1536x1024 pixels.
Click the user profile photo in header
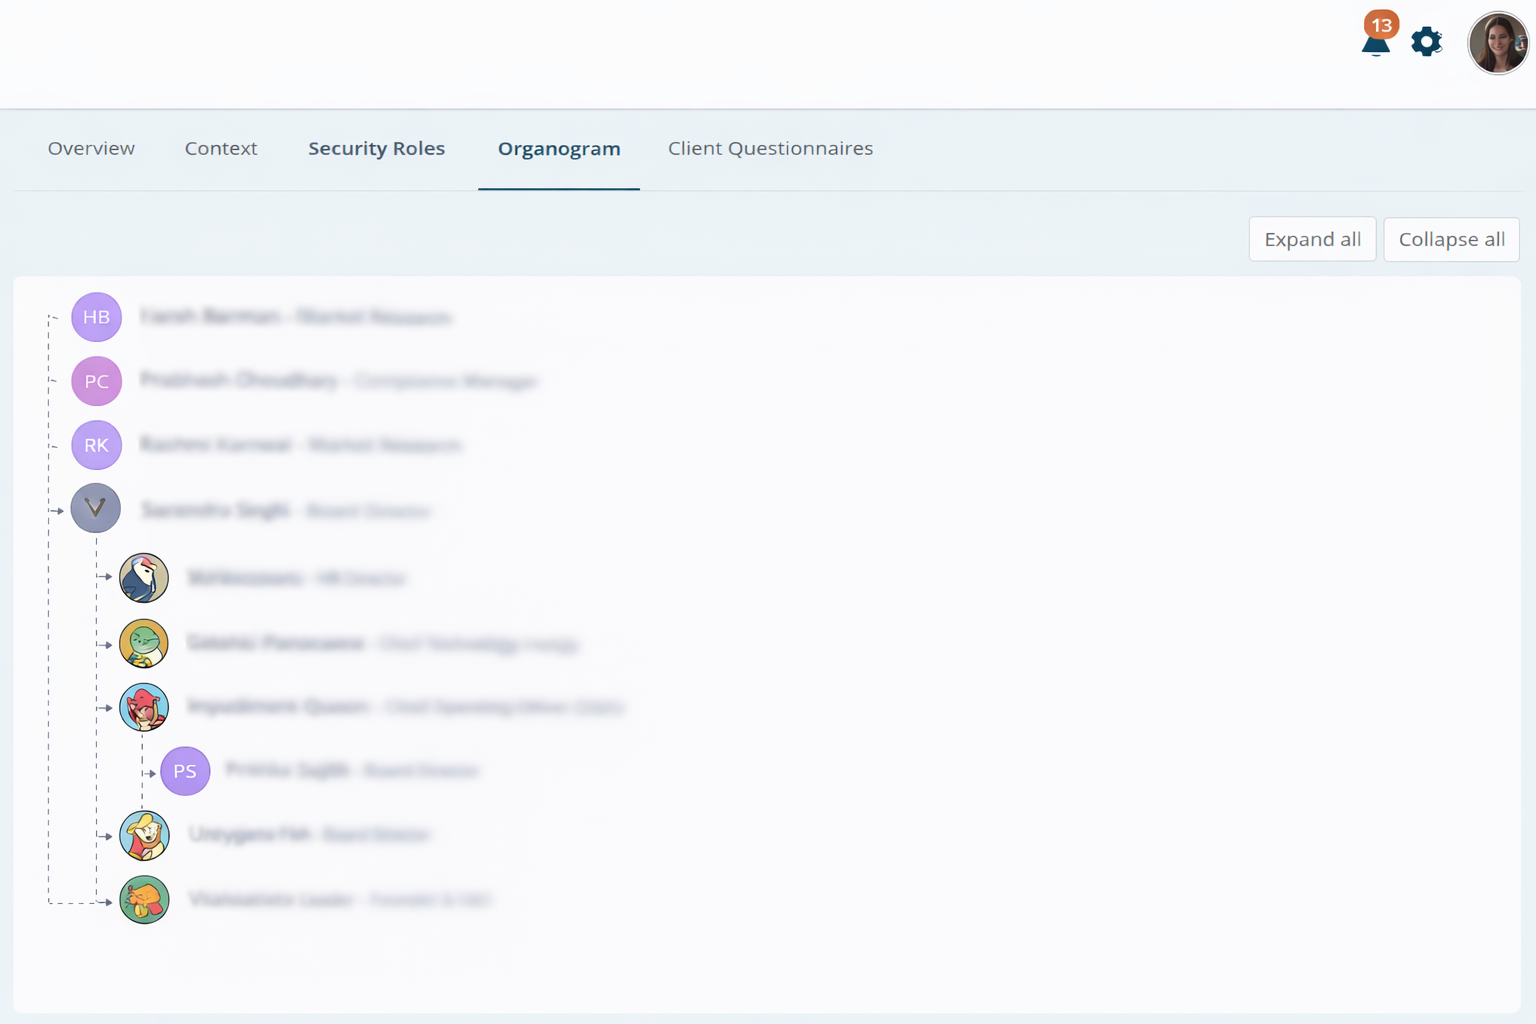[1497, 43]
